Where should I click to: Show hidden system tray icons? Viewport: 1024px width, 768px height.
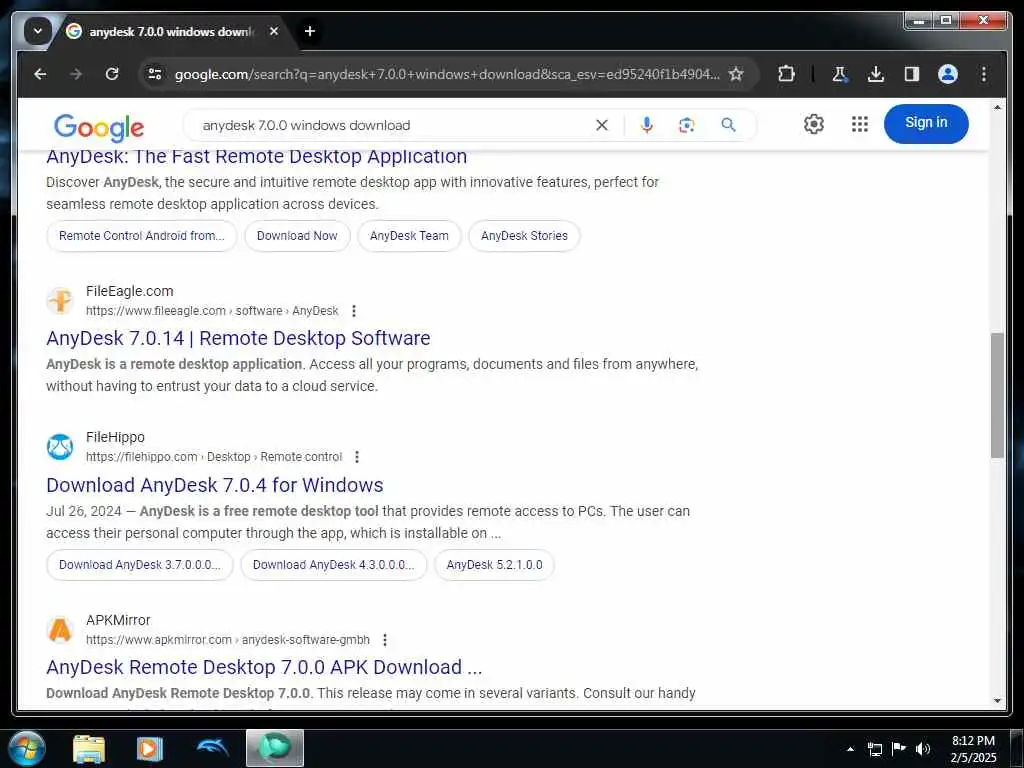coord(850,749)
